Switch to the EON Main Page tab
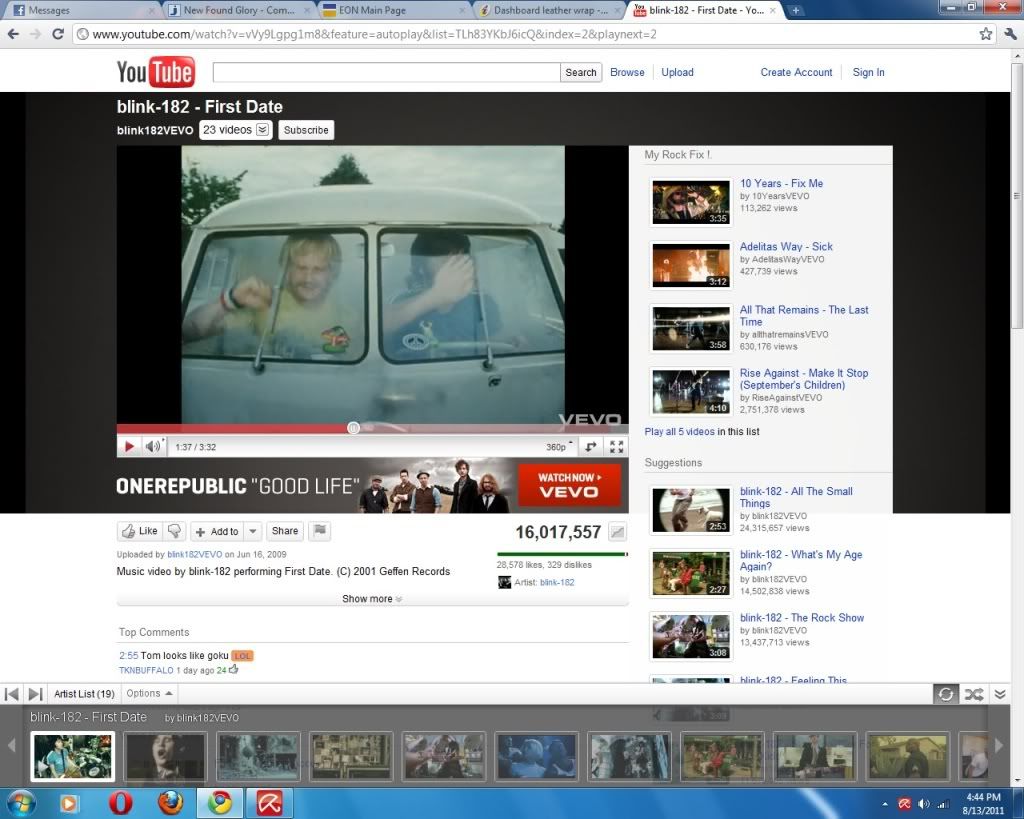Image resolution: width=1024 pixels, height=819 pixels. coord(393,10)
